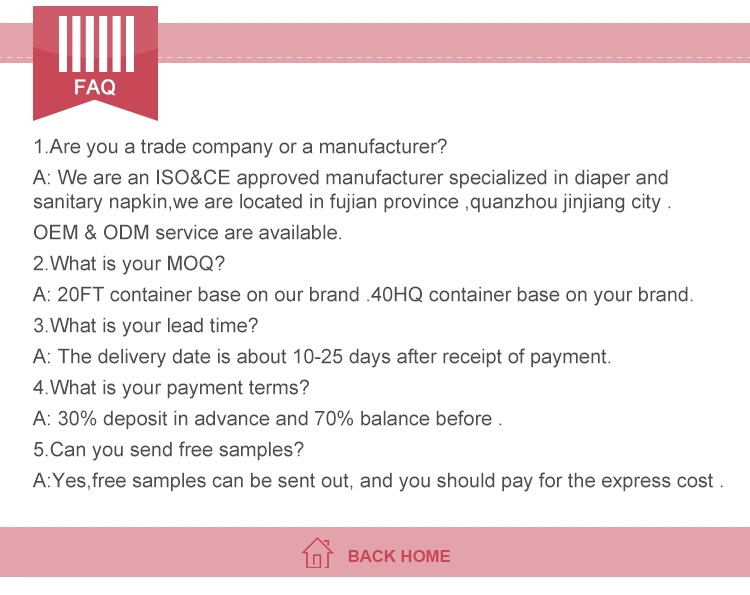Click the FAQ ribbon banner
Viewport: 750px width, 595px height.
(95, 63)
